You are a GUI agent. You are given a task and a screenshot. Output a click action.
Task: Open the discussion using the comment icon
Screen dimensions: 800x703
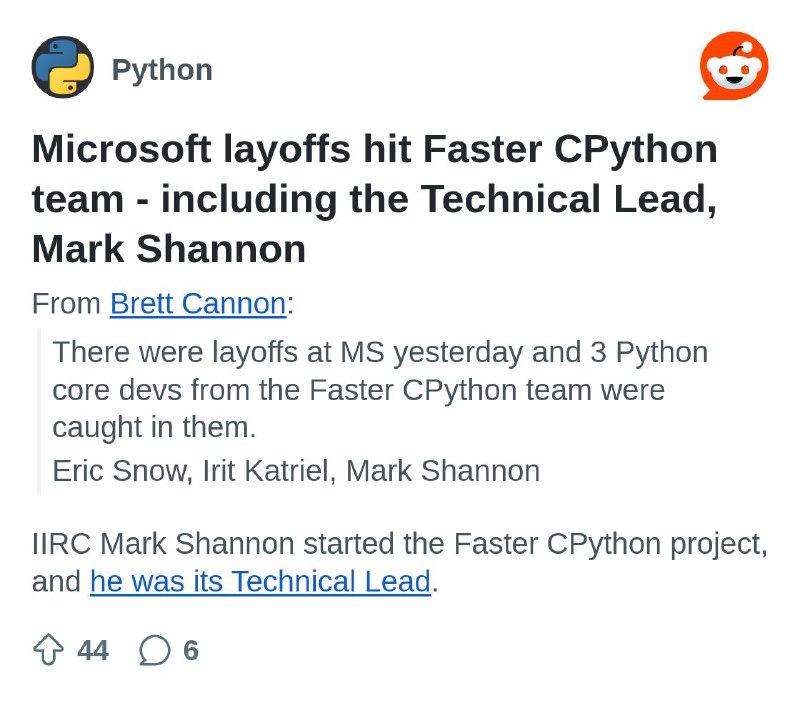pyautogui.click(x=155, y=650)
